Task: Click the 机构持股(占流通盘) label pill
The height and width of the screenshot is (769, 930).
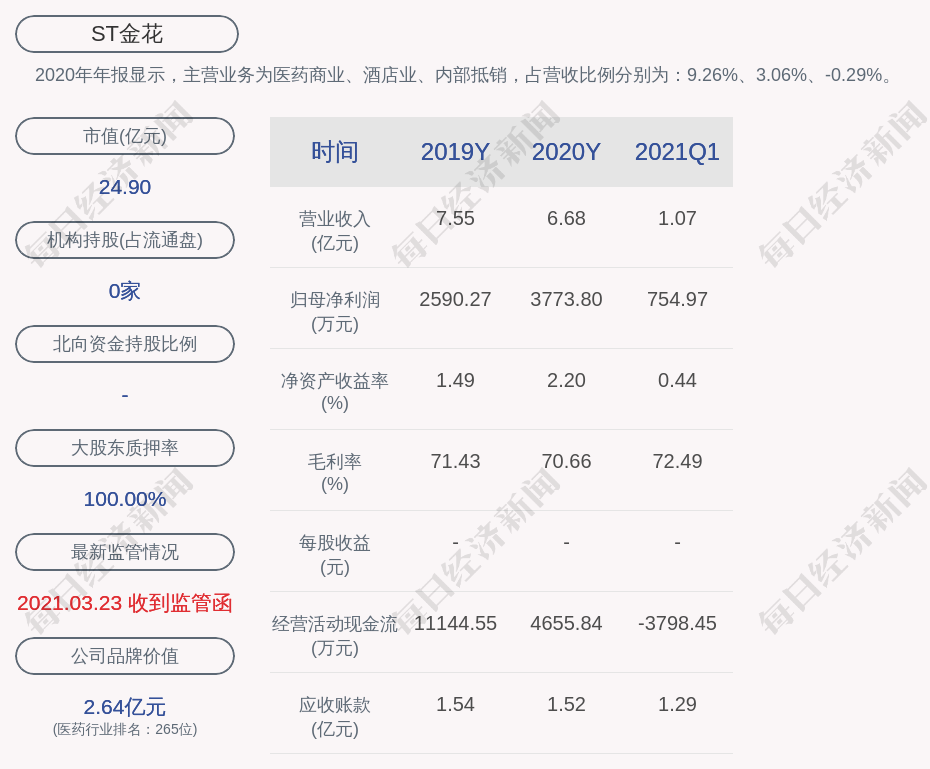Action: 125,240
